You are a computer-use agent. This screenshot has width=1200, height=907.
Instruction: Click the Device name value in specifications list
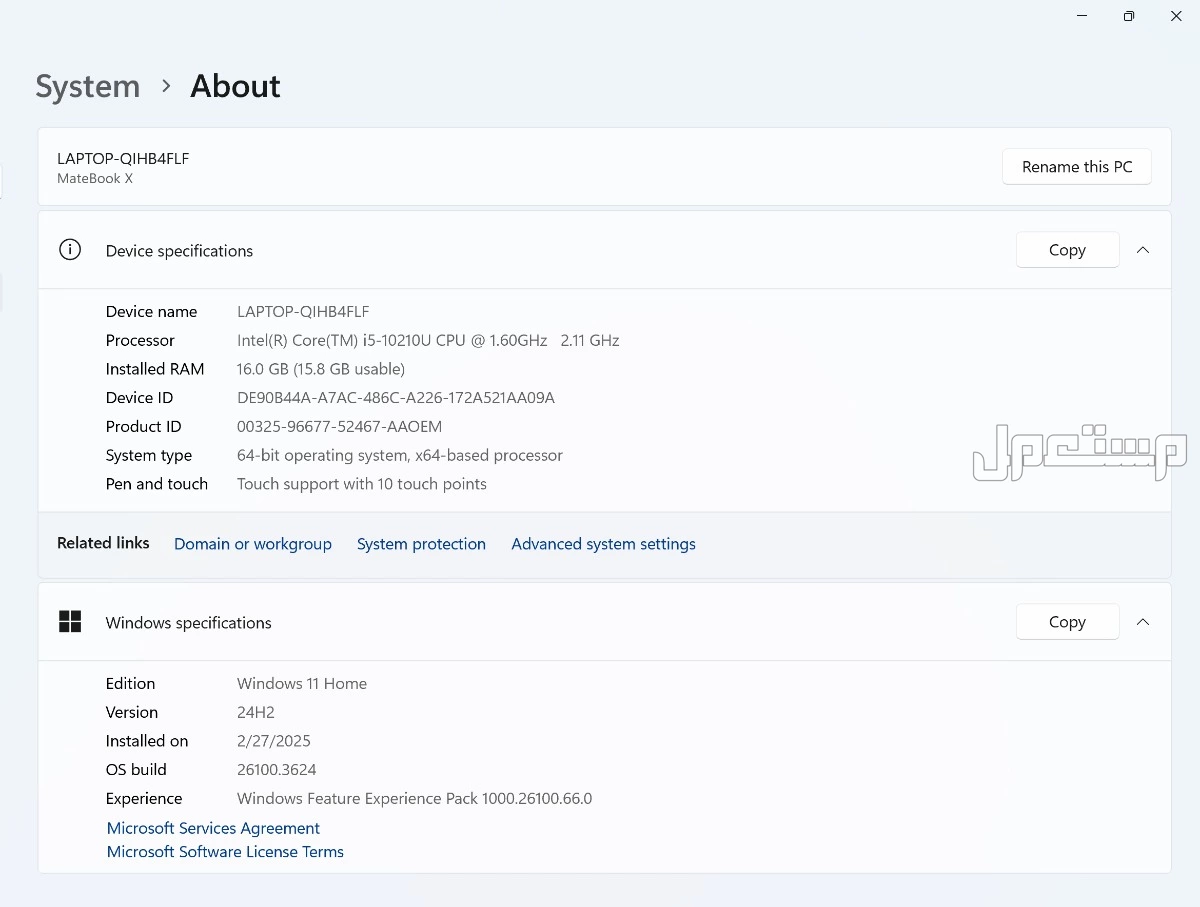(x=303, y=312)
